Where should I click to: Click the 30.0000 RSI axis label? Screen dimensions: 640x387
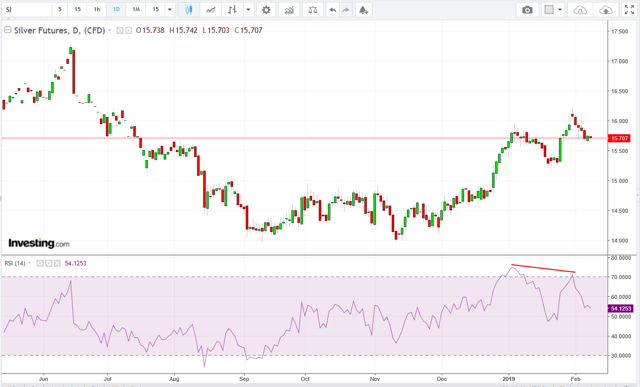tap(621, 356)
